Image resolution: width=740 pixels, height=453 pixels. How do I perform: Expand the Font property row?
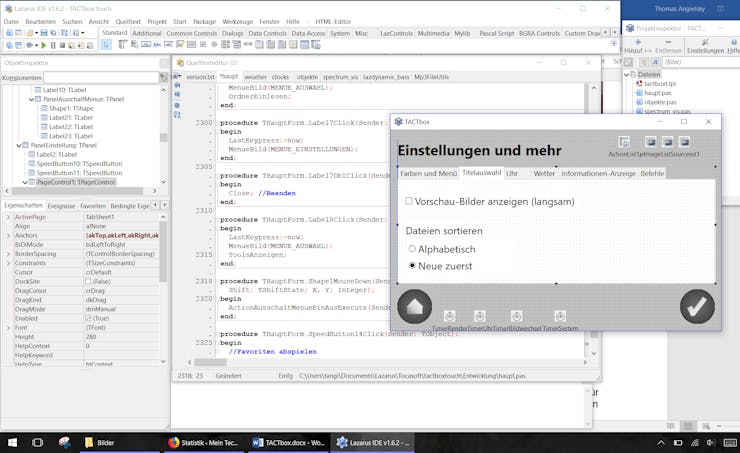coord(8,327)
